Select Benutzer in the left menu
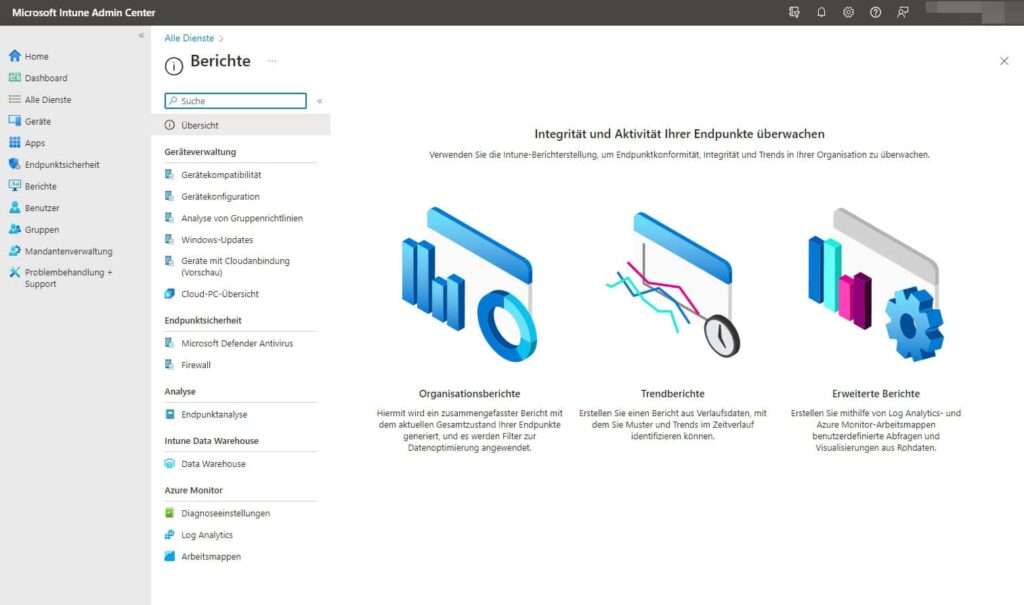Viewport: 1024px width, 605px height. [x=43, y=207]
